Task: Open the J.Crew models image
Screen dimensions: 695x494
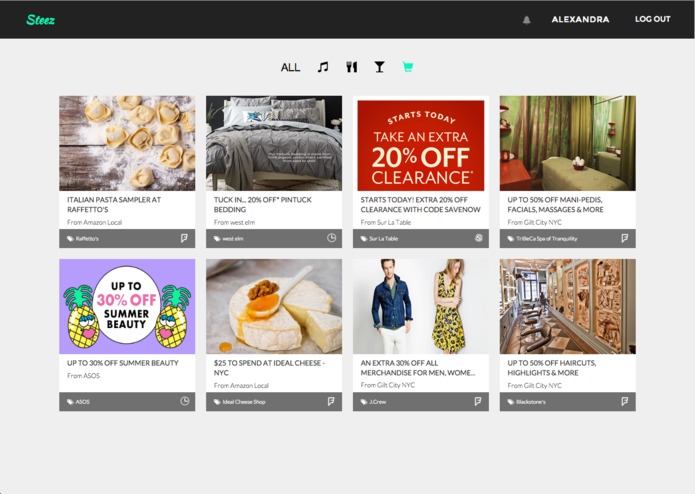Action: pos(421,306)
